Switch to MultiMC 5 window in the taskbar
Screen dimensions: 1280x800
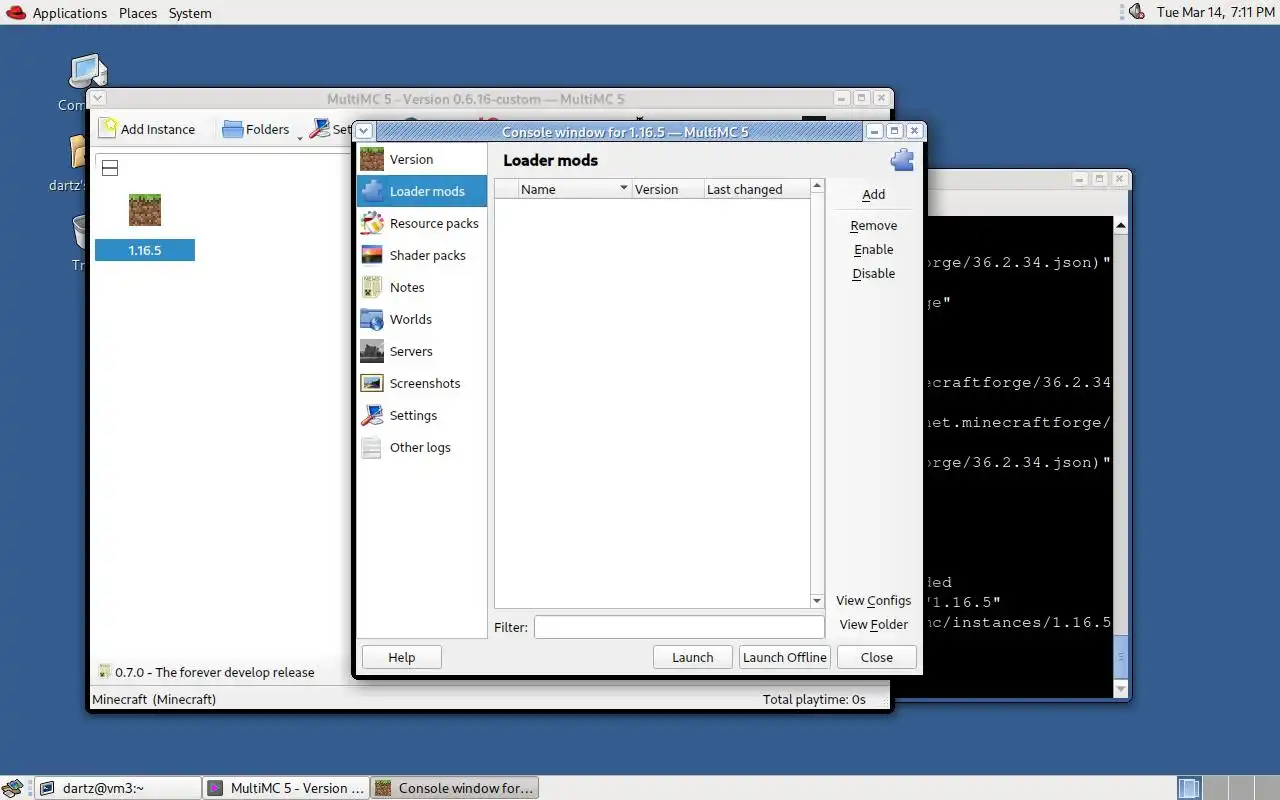click(286, 788)
